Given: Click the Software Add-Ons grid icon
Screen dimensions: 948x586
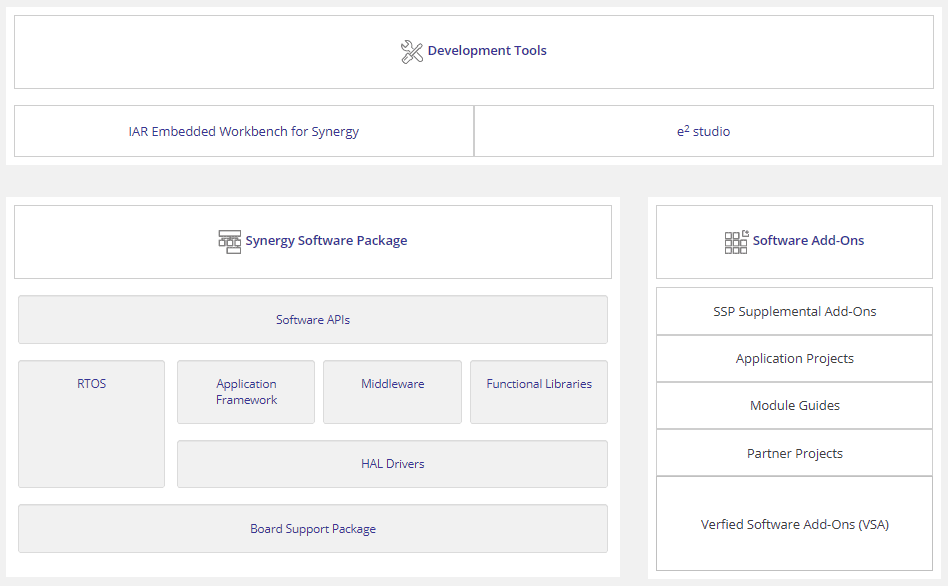Looking at the screenshot, I should [x=736, y=242].
